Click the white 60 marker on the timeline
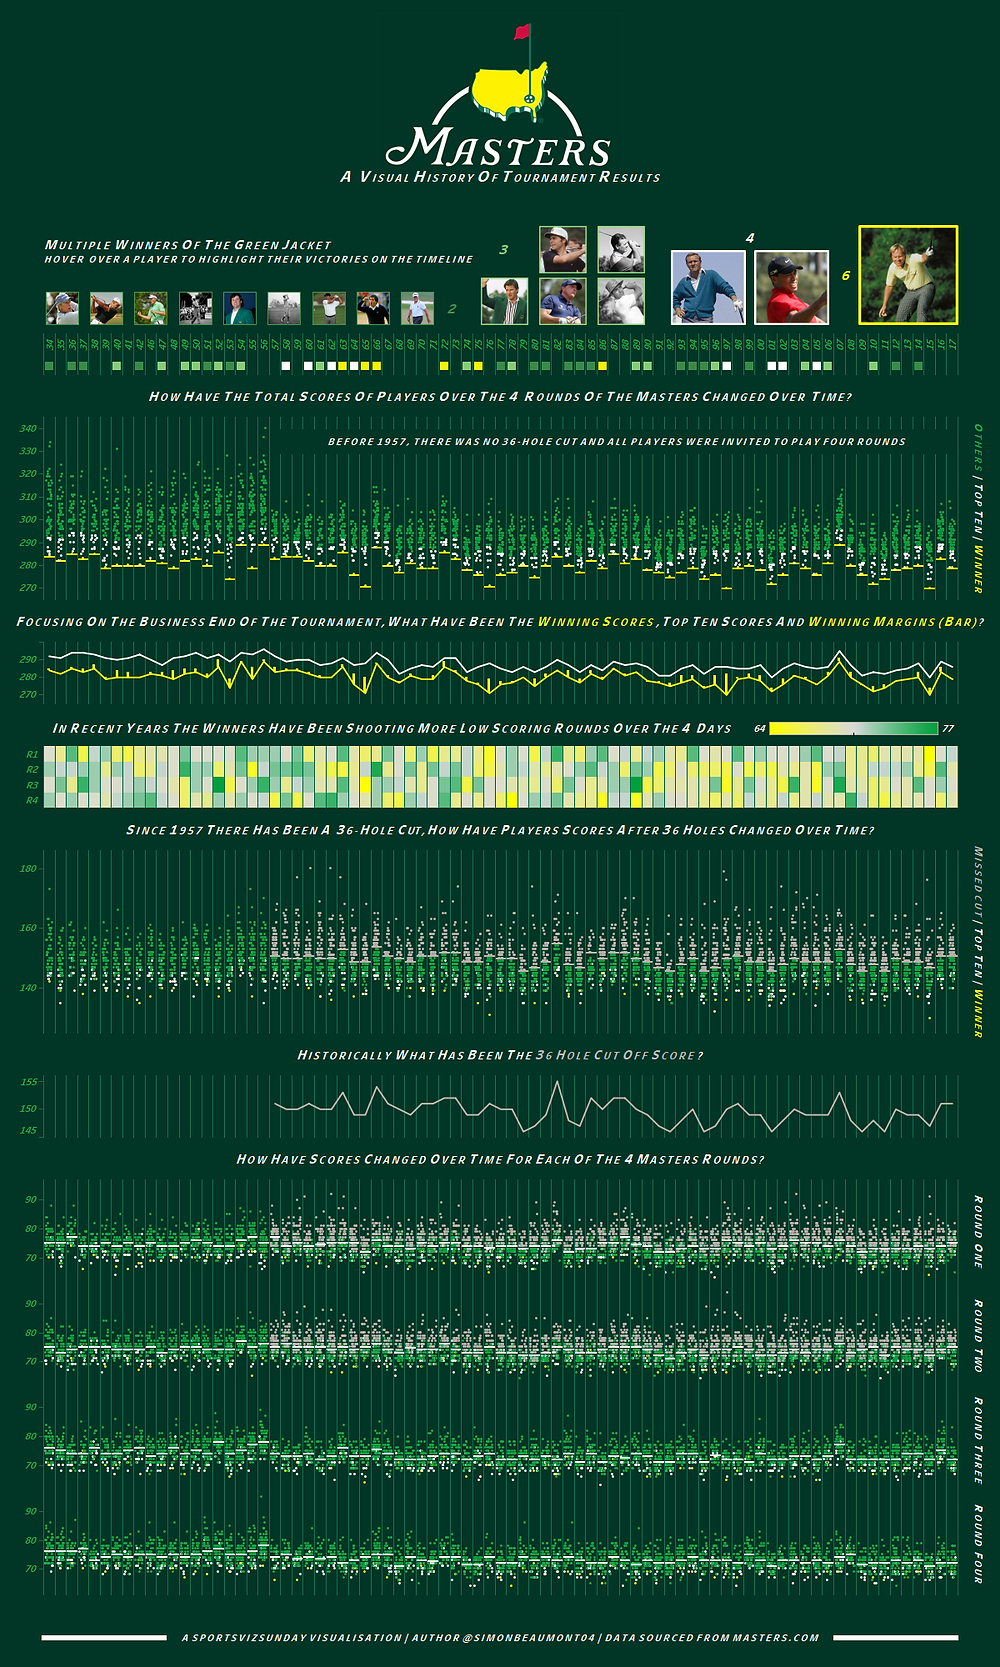1000x1667 pixels. click(308, 366)
